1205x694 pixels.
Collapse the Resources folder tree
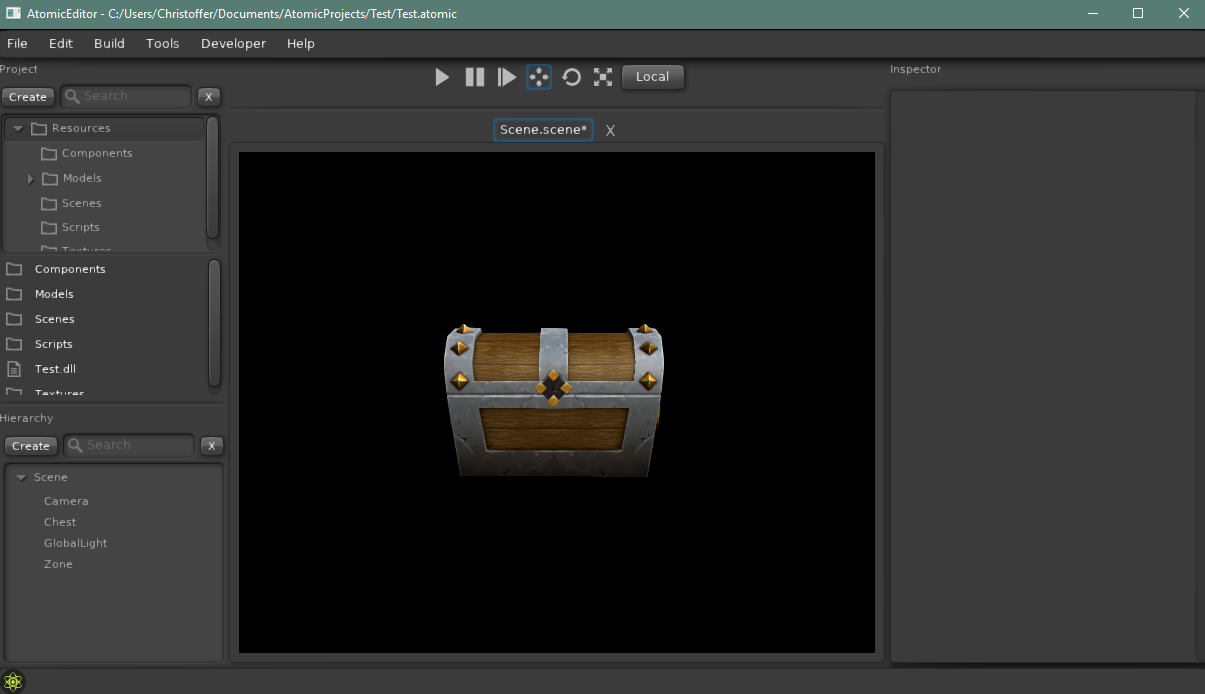pos(18,129)
